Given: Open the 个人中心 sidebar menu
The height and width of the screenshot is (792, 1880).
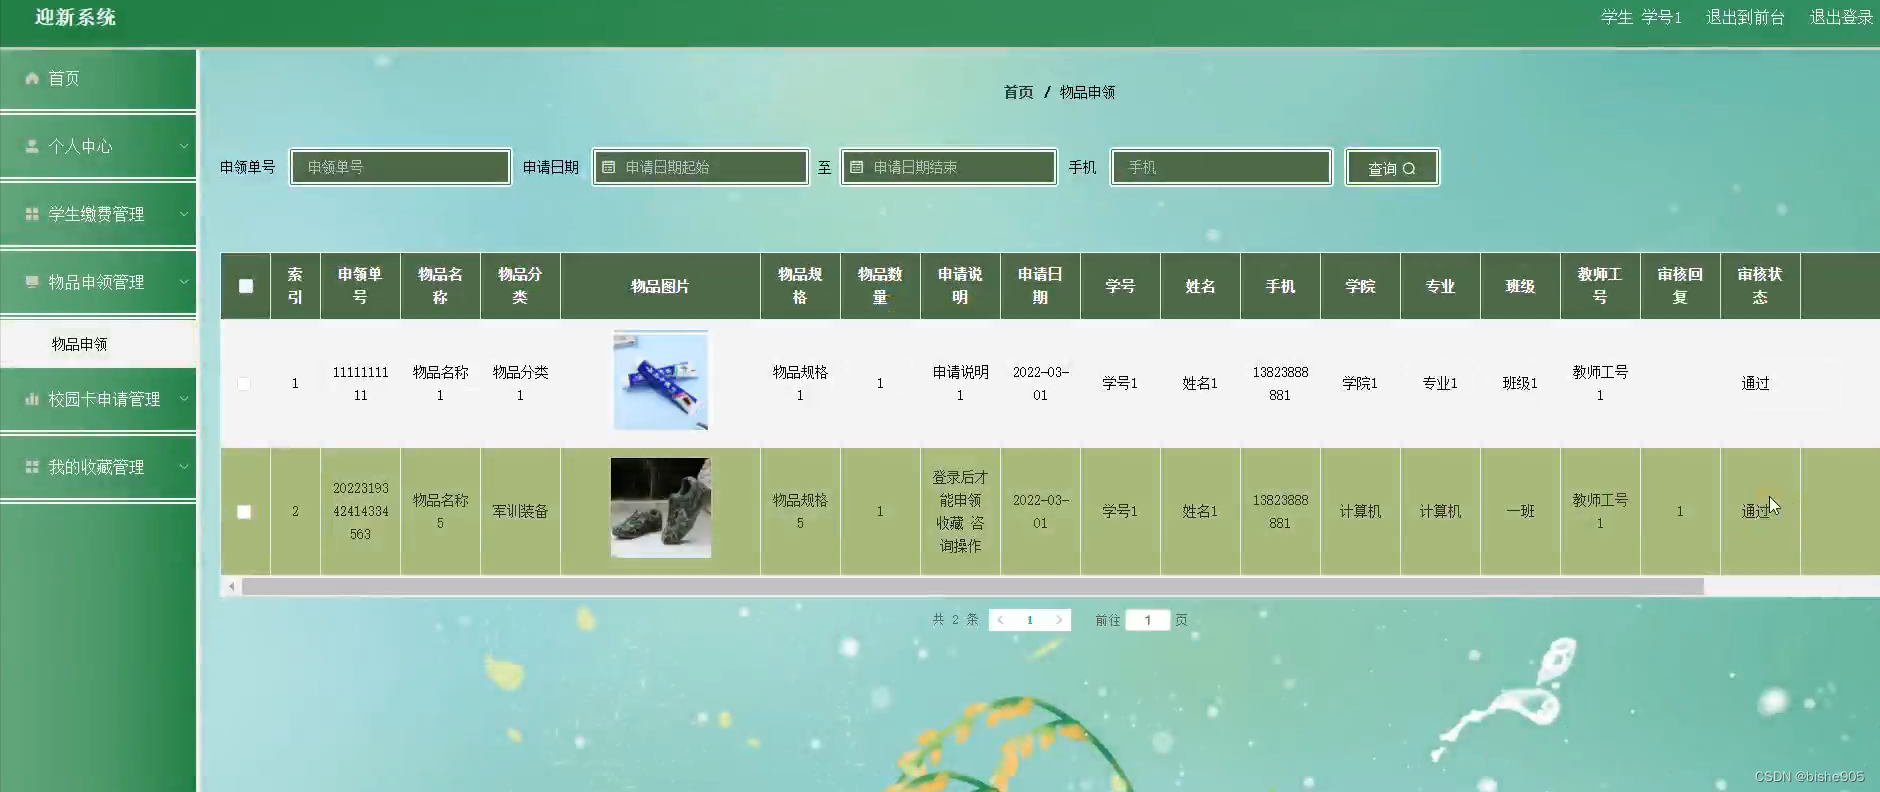Looking at the screenshot, I should pos(98,146).
